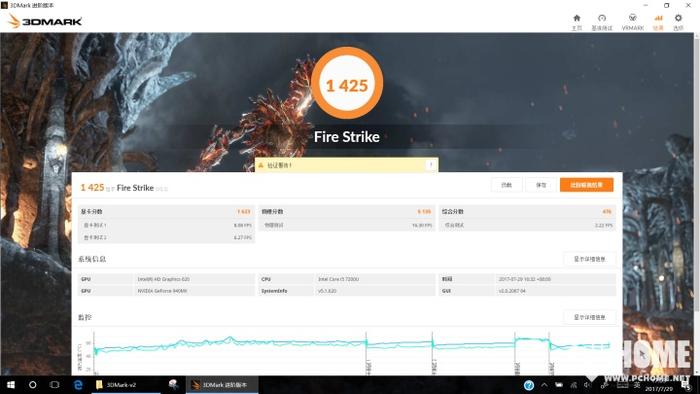Show details for the monitoring section
Image resolution: width=700 pixels, height=394 pixels.
[x=589, y=317]
